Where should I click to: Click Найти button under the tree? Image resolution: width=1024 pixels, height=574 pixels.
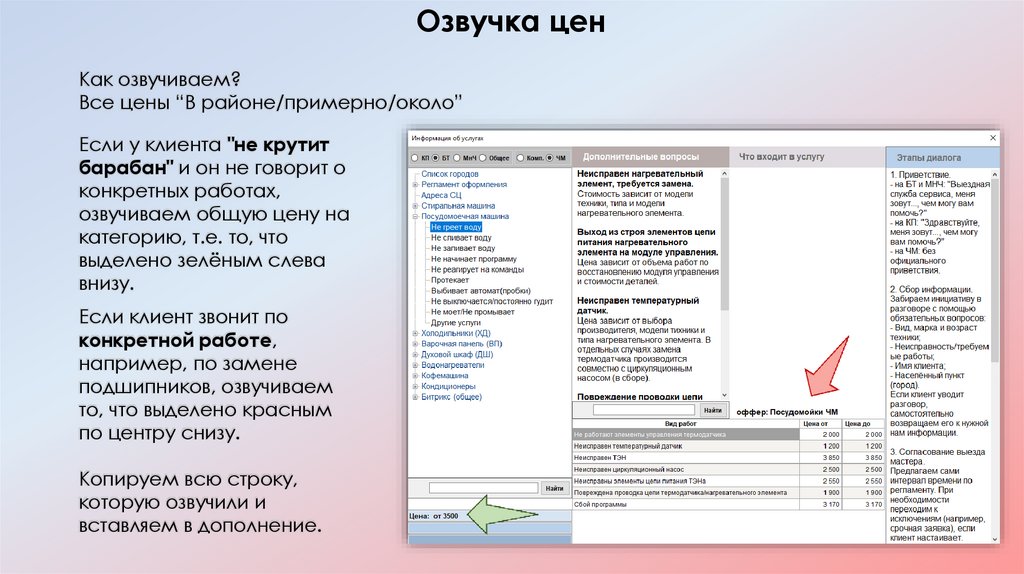pyautogui.click(x=554, y=488)
